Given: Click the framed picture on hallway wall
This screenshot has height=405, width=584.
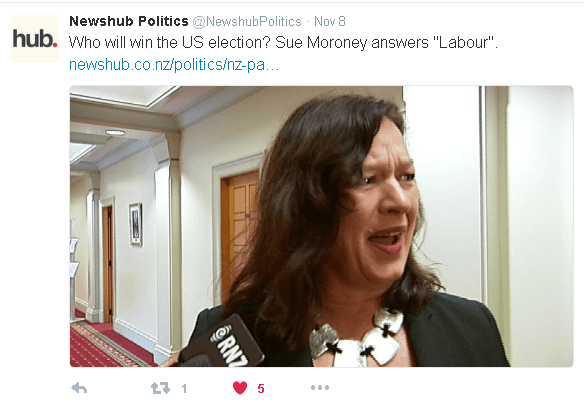Looking at the screenshot, I should 136,224.
